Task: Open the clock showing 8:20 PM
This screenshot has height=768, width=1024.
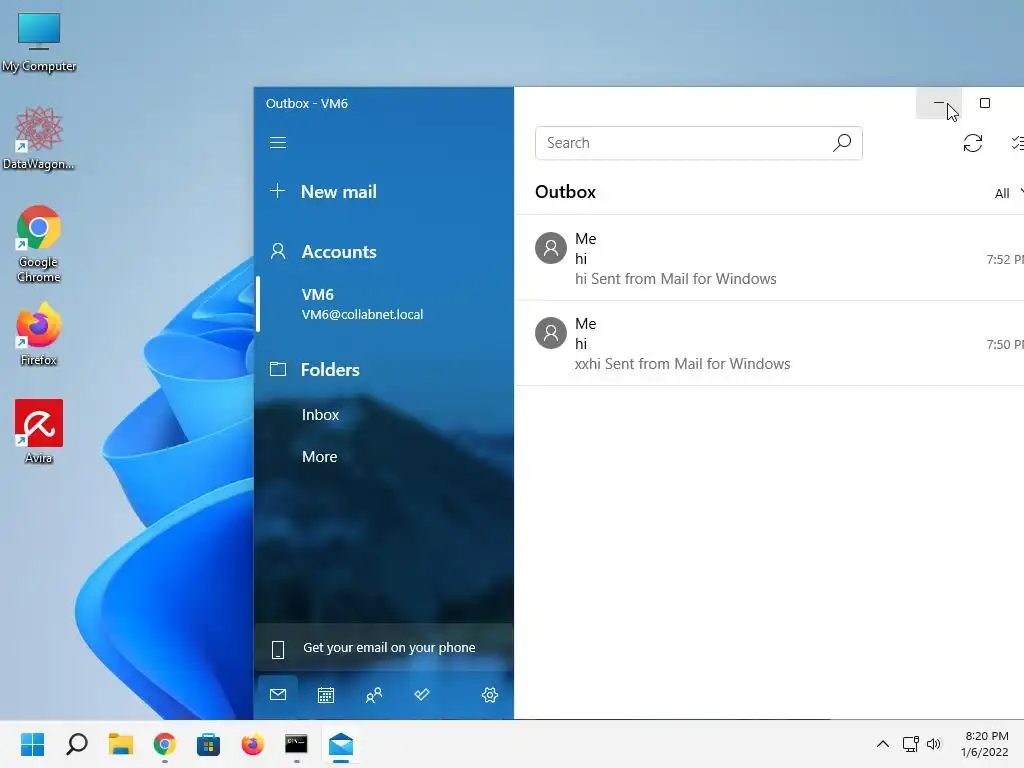Action: 985,744
